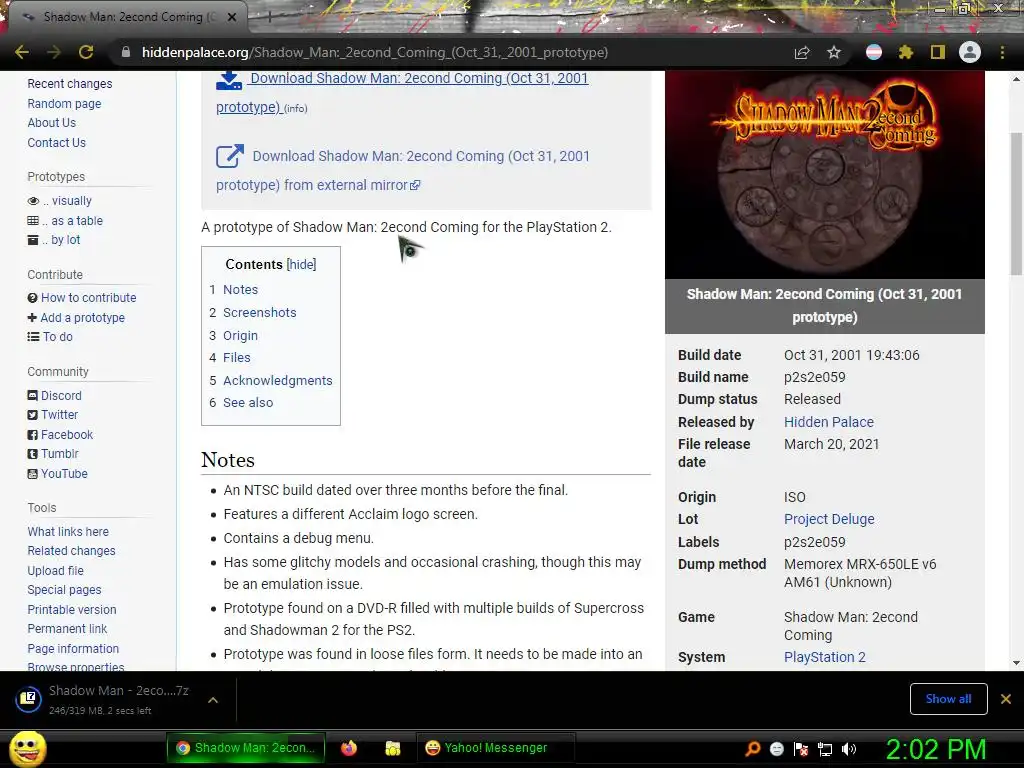
Task: Click the round white tray icon
Action: (776, 749)
